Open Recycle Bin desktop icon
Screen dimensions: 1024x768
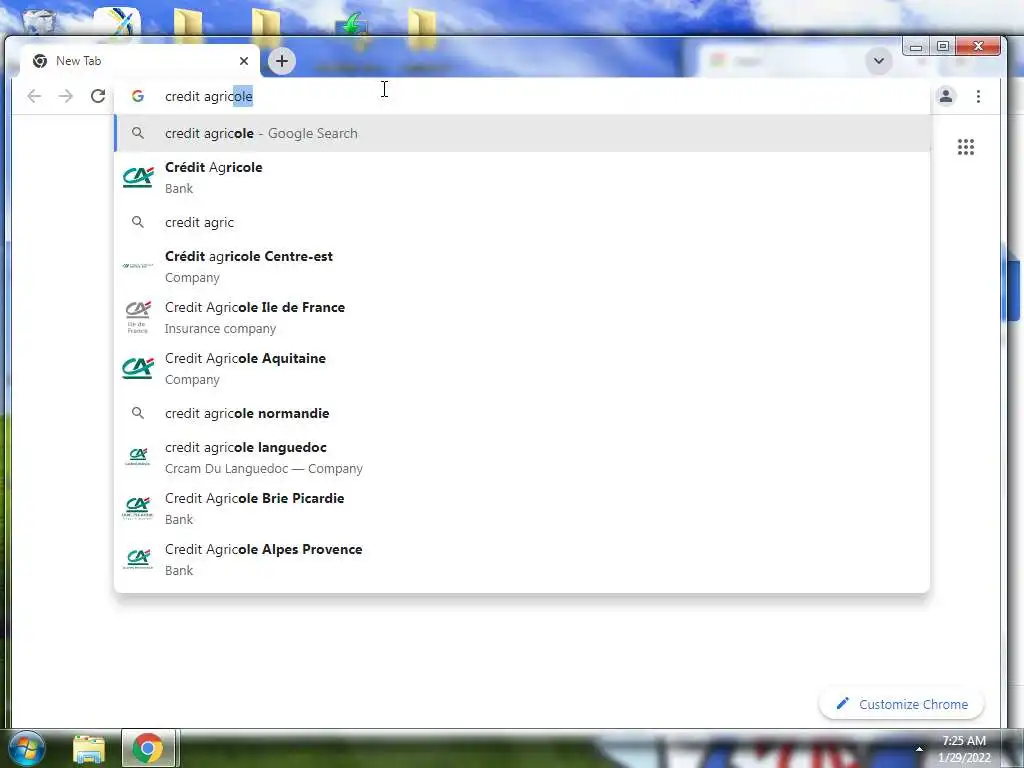[40, 20]
